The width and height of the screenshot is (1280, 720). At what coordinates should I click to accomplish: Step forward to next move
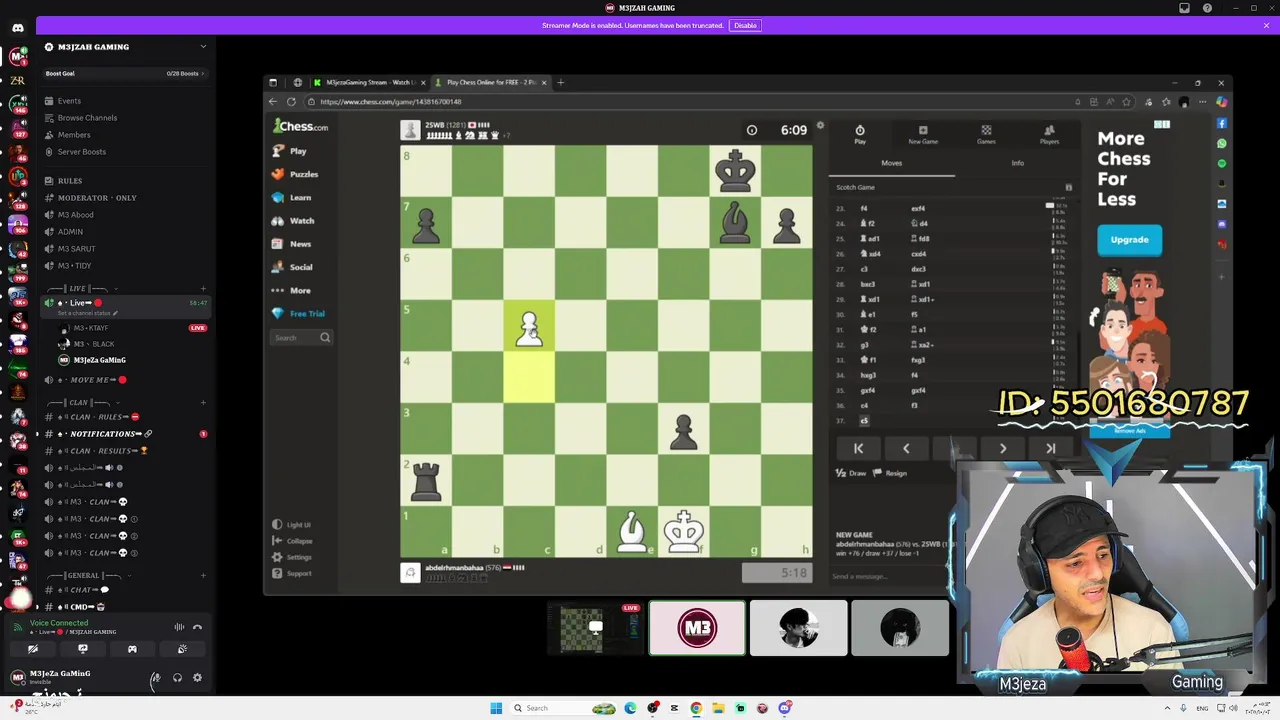(1002, 449)
